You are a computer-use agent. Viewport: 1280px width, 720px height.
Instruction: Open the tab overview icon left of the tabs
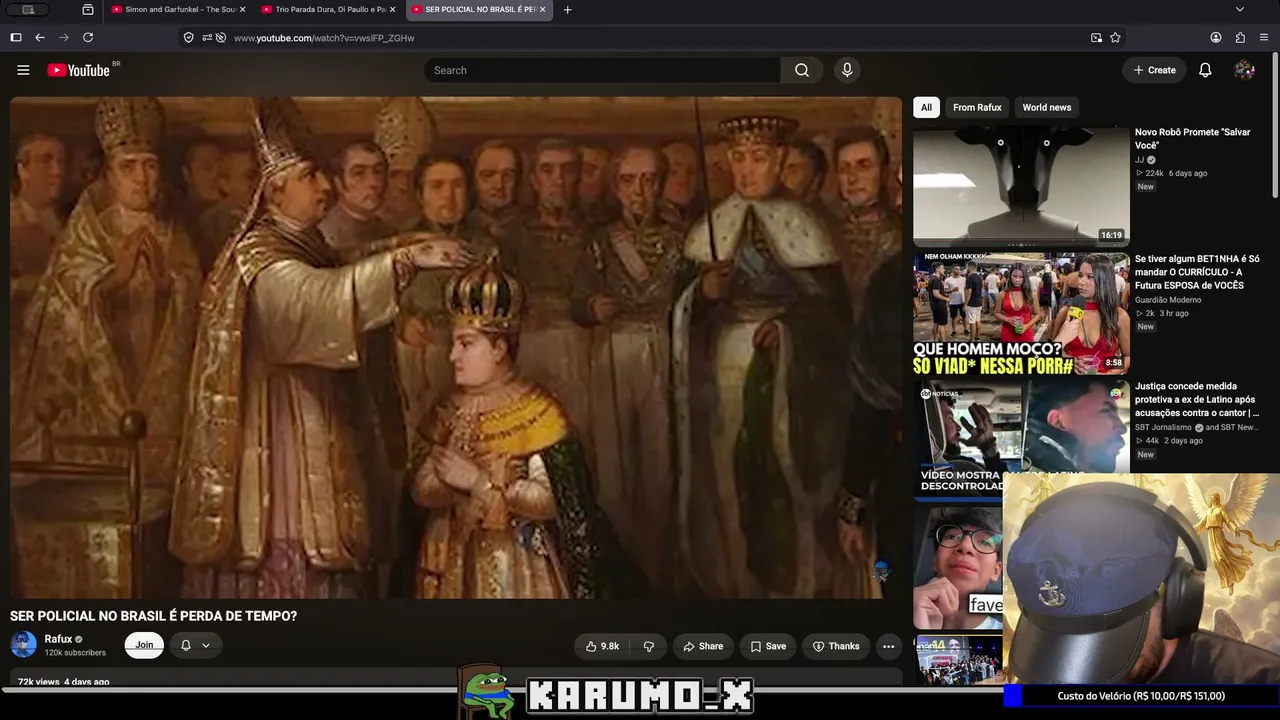point(88,10)
